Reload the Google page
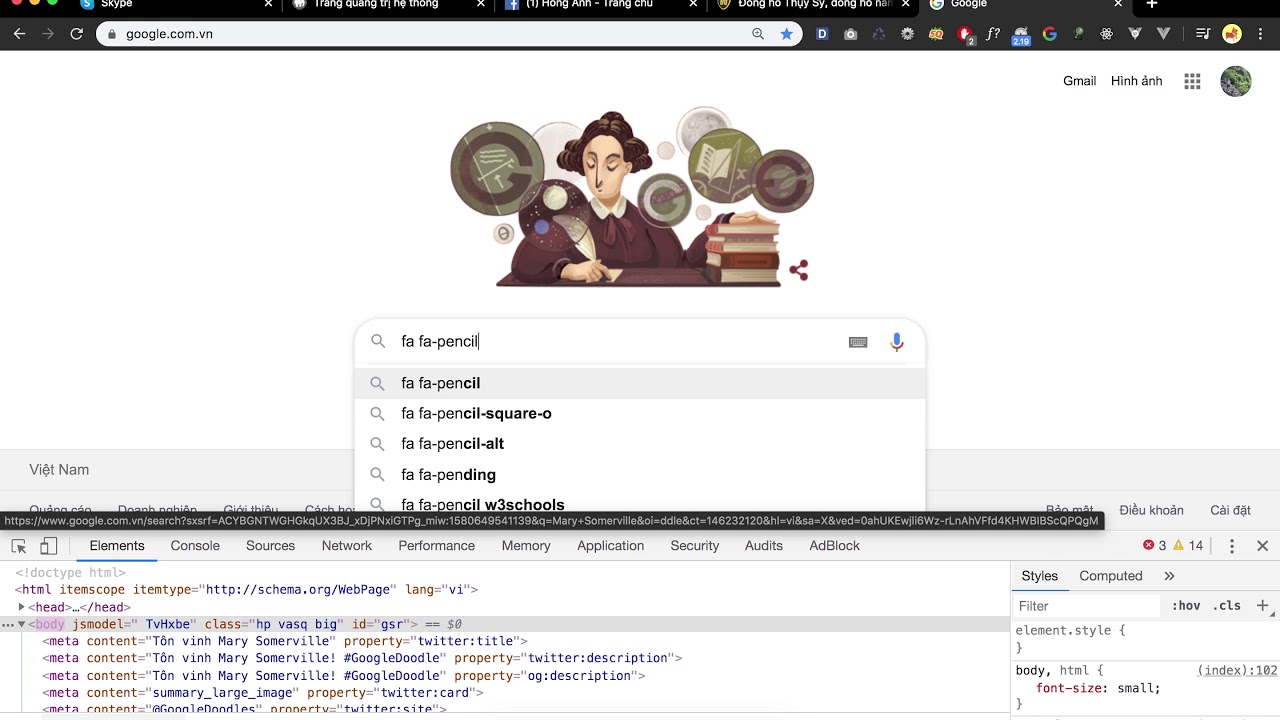 tap(76, 34)
